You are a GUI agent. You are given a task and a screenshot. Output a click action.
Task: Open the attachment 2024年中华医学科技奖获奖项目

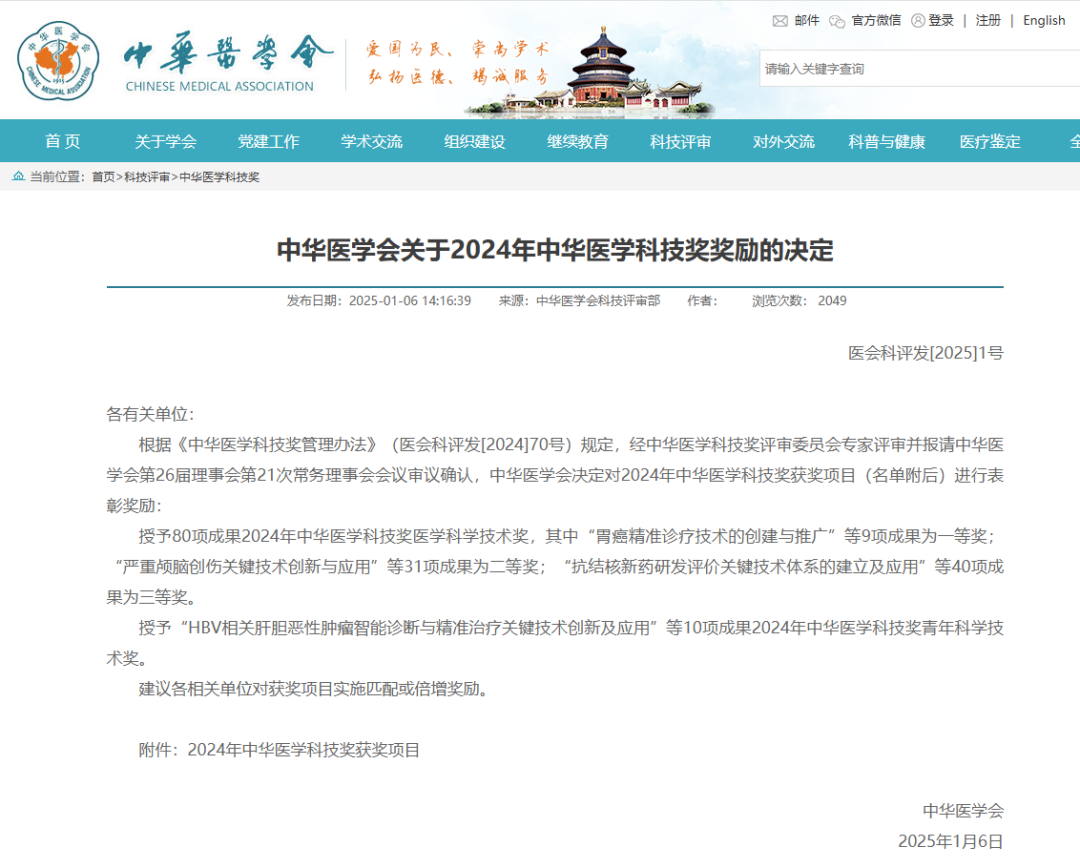pos(304,750)
